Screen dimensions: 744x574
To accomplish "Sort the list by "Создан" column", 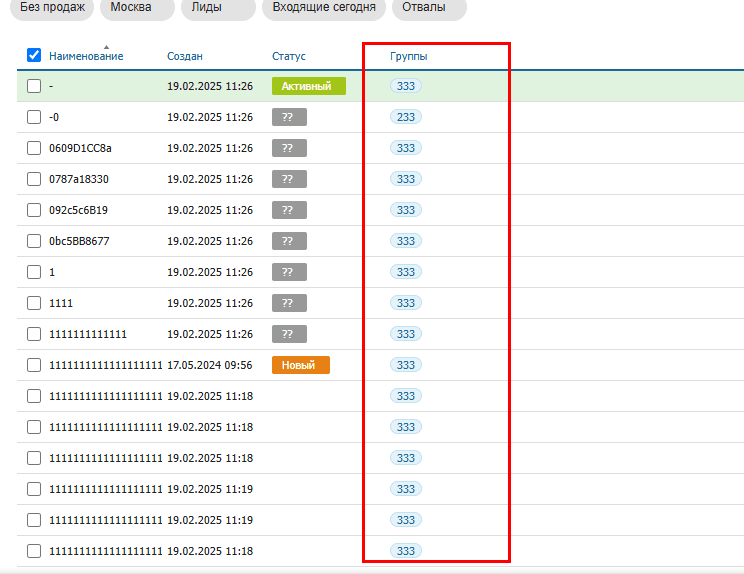I will tap(184, 56).
